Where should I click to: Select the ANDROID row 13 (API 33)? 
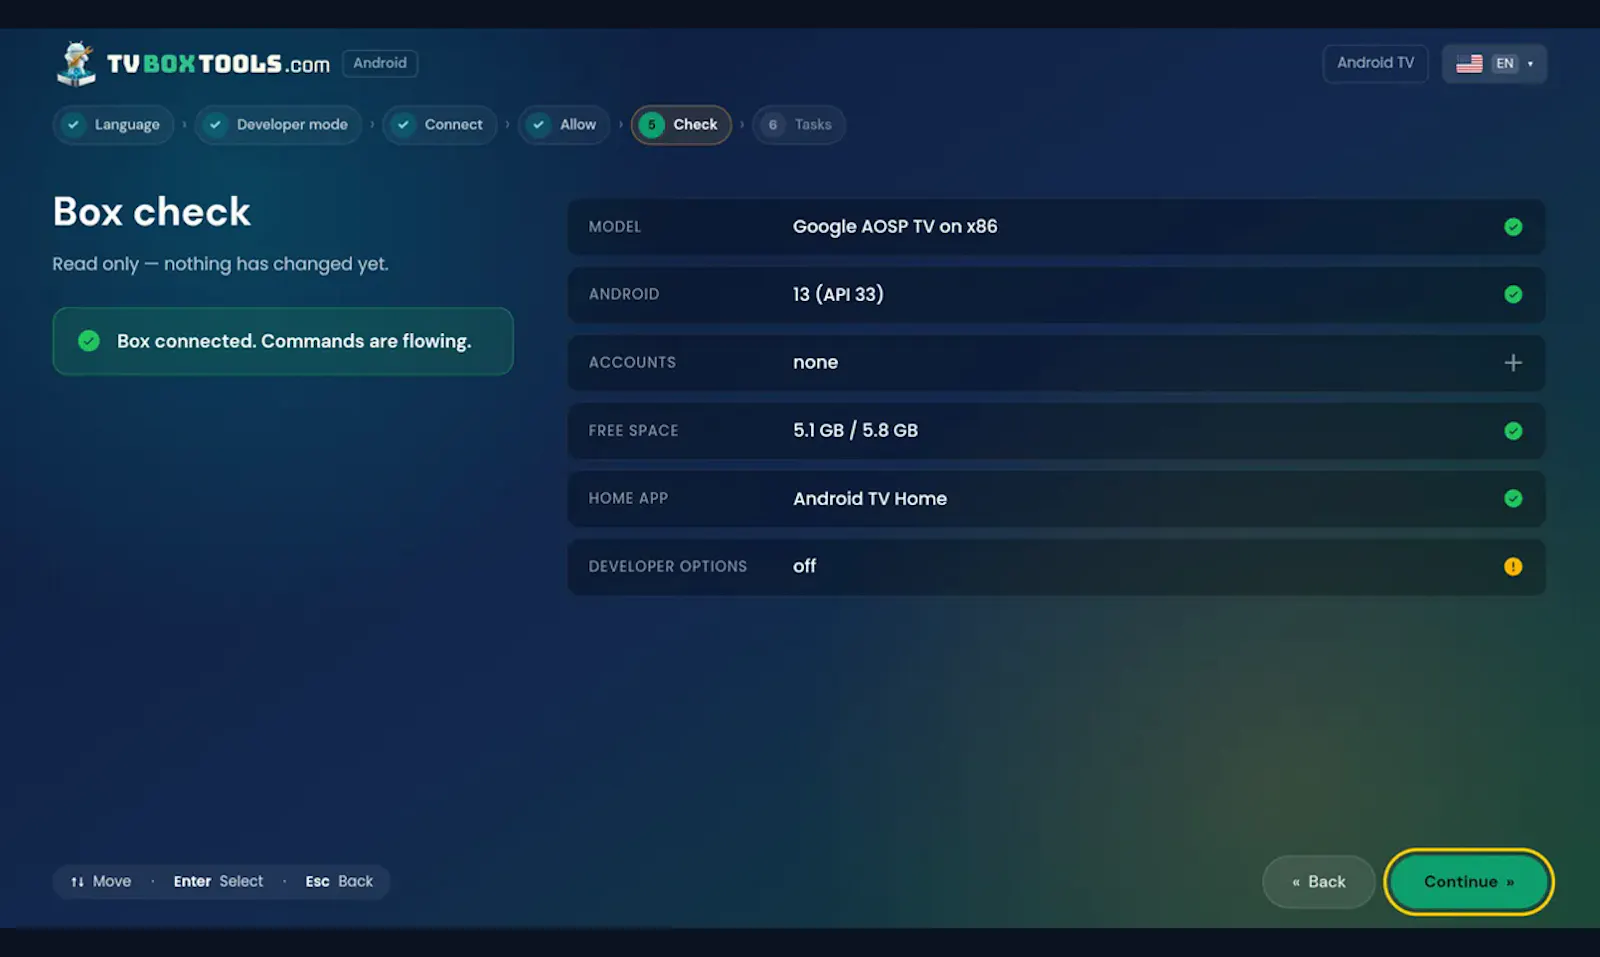(x=1056, y=294)
